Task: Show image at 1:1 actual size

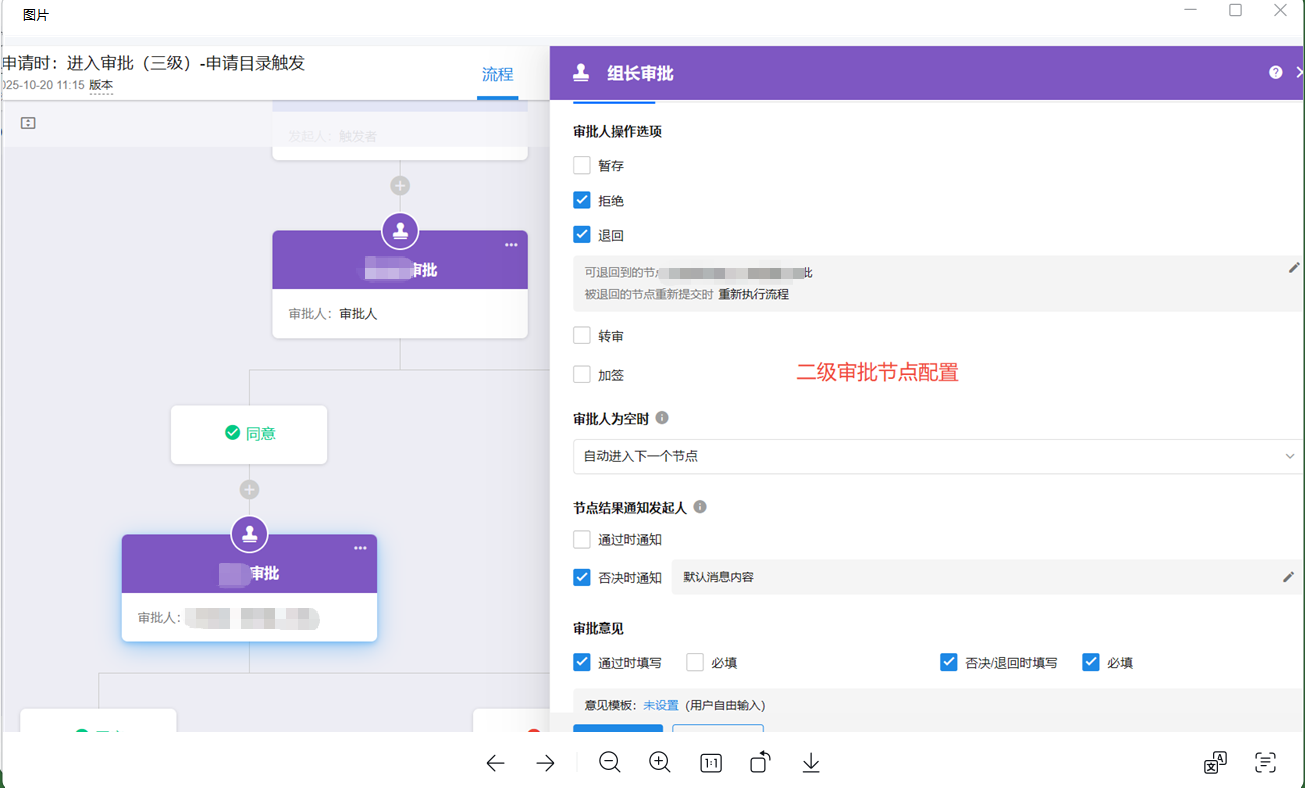Action: (x=711, y=763)
